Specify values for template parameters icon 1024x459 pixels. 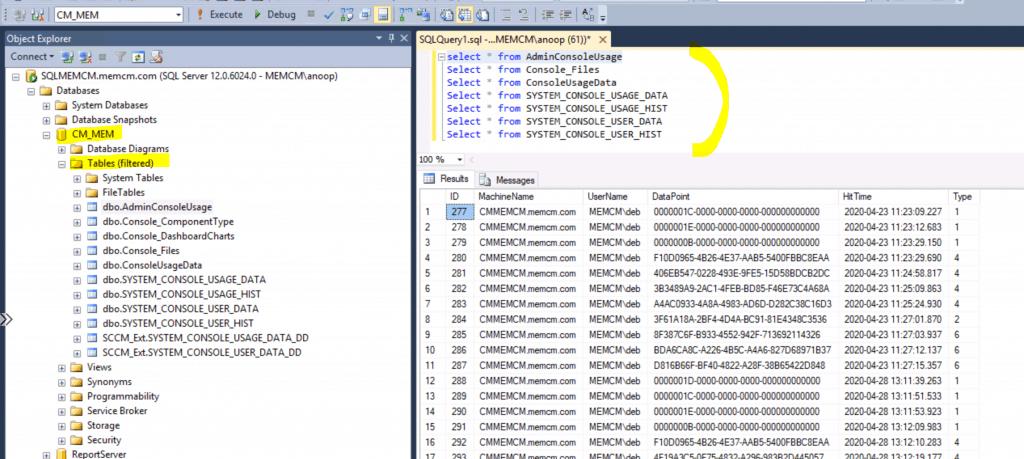point(588,14)
